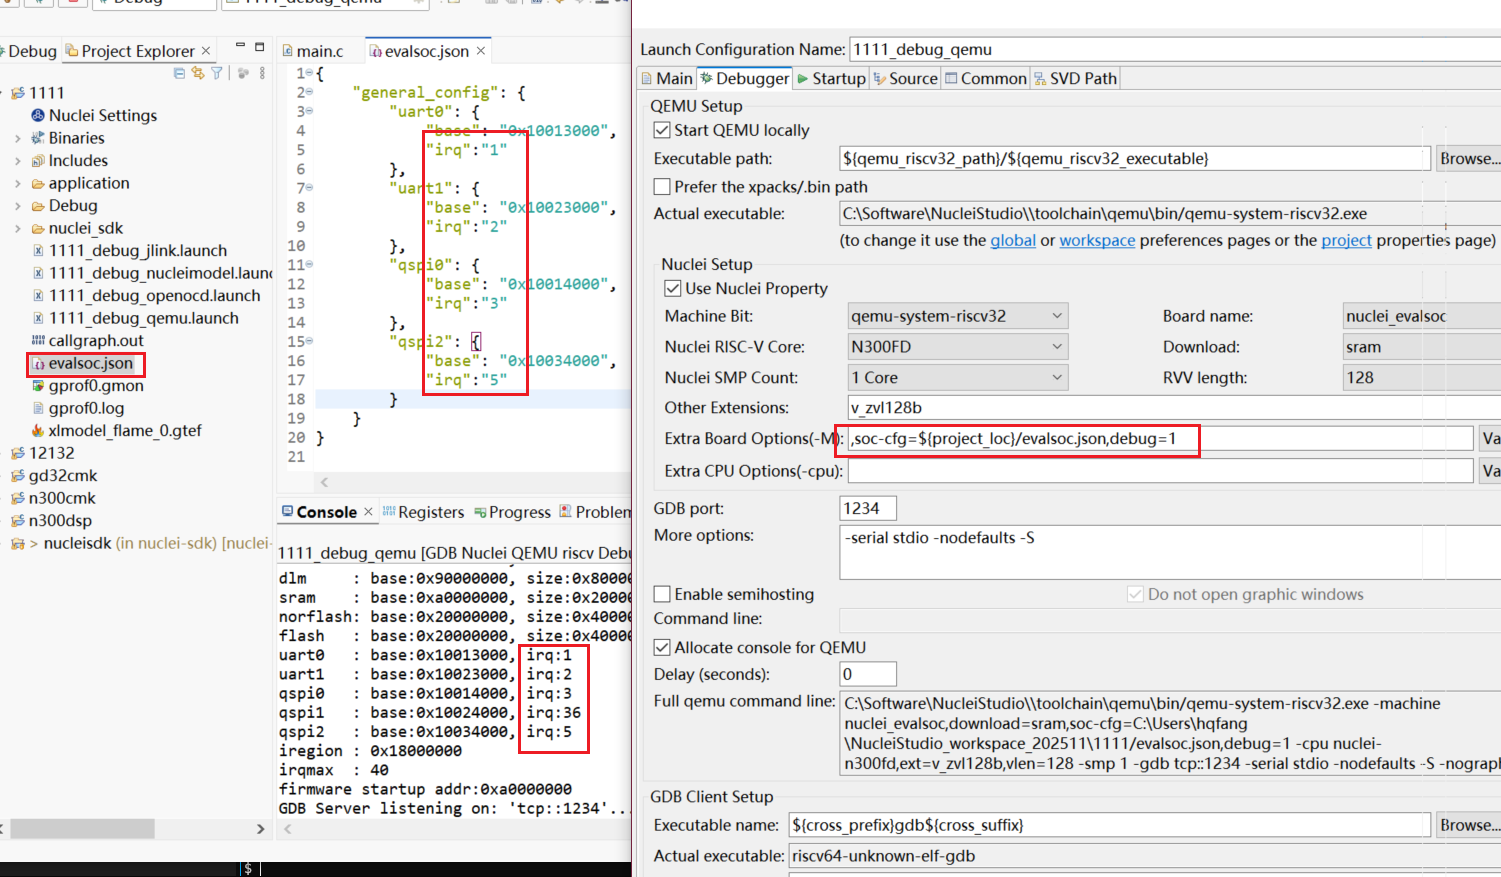Open the SVD Path tab
This screenshot has width=1501, height=877.
click(x=1075, y=78)
